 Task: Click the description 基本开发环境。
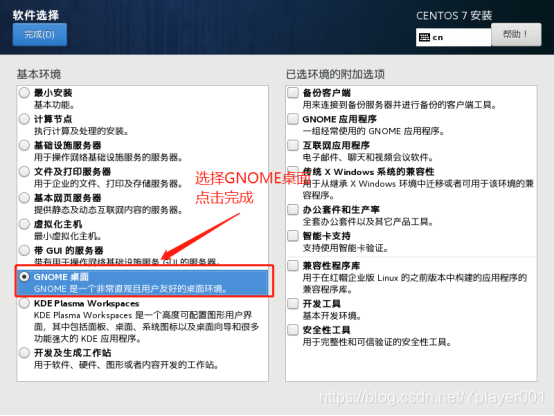[332, 316]
